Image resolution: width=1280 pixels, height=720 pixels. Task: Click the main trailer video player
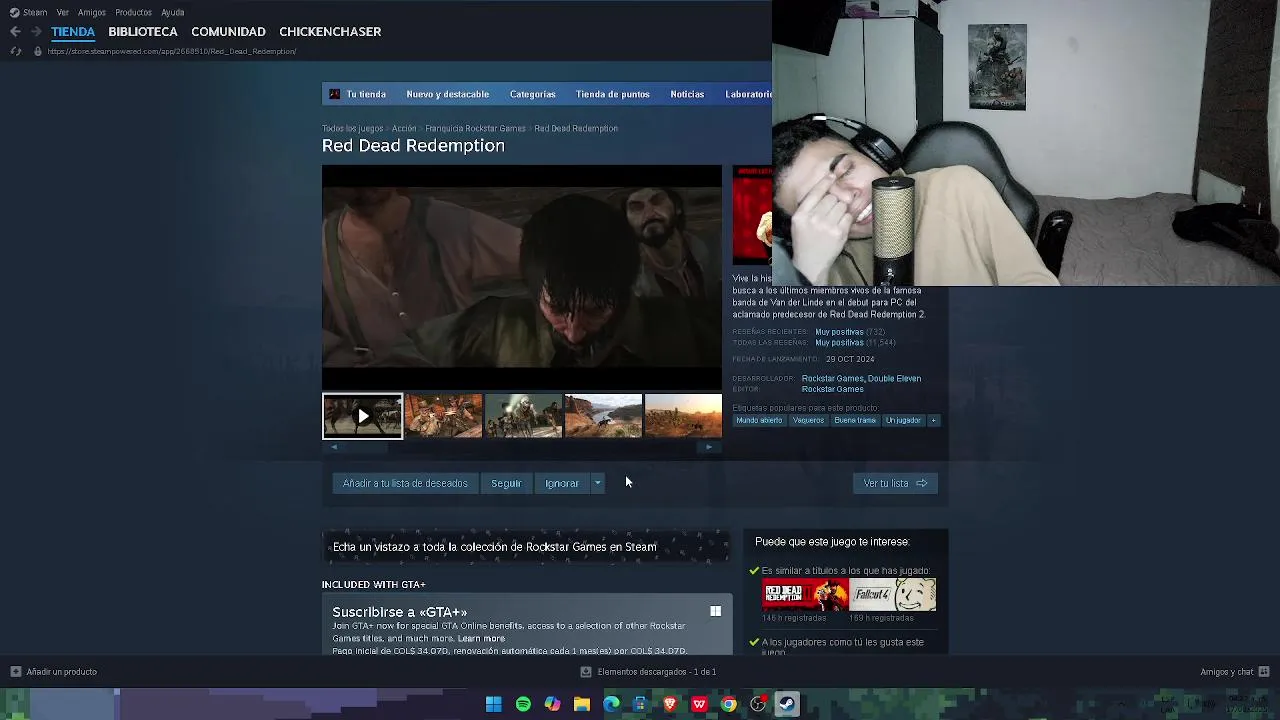coord(521,277)
